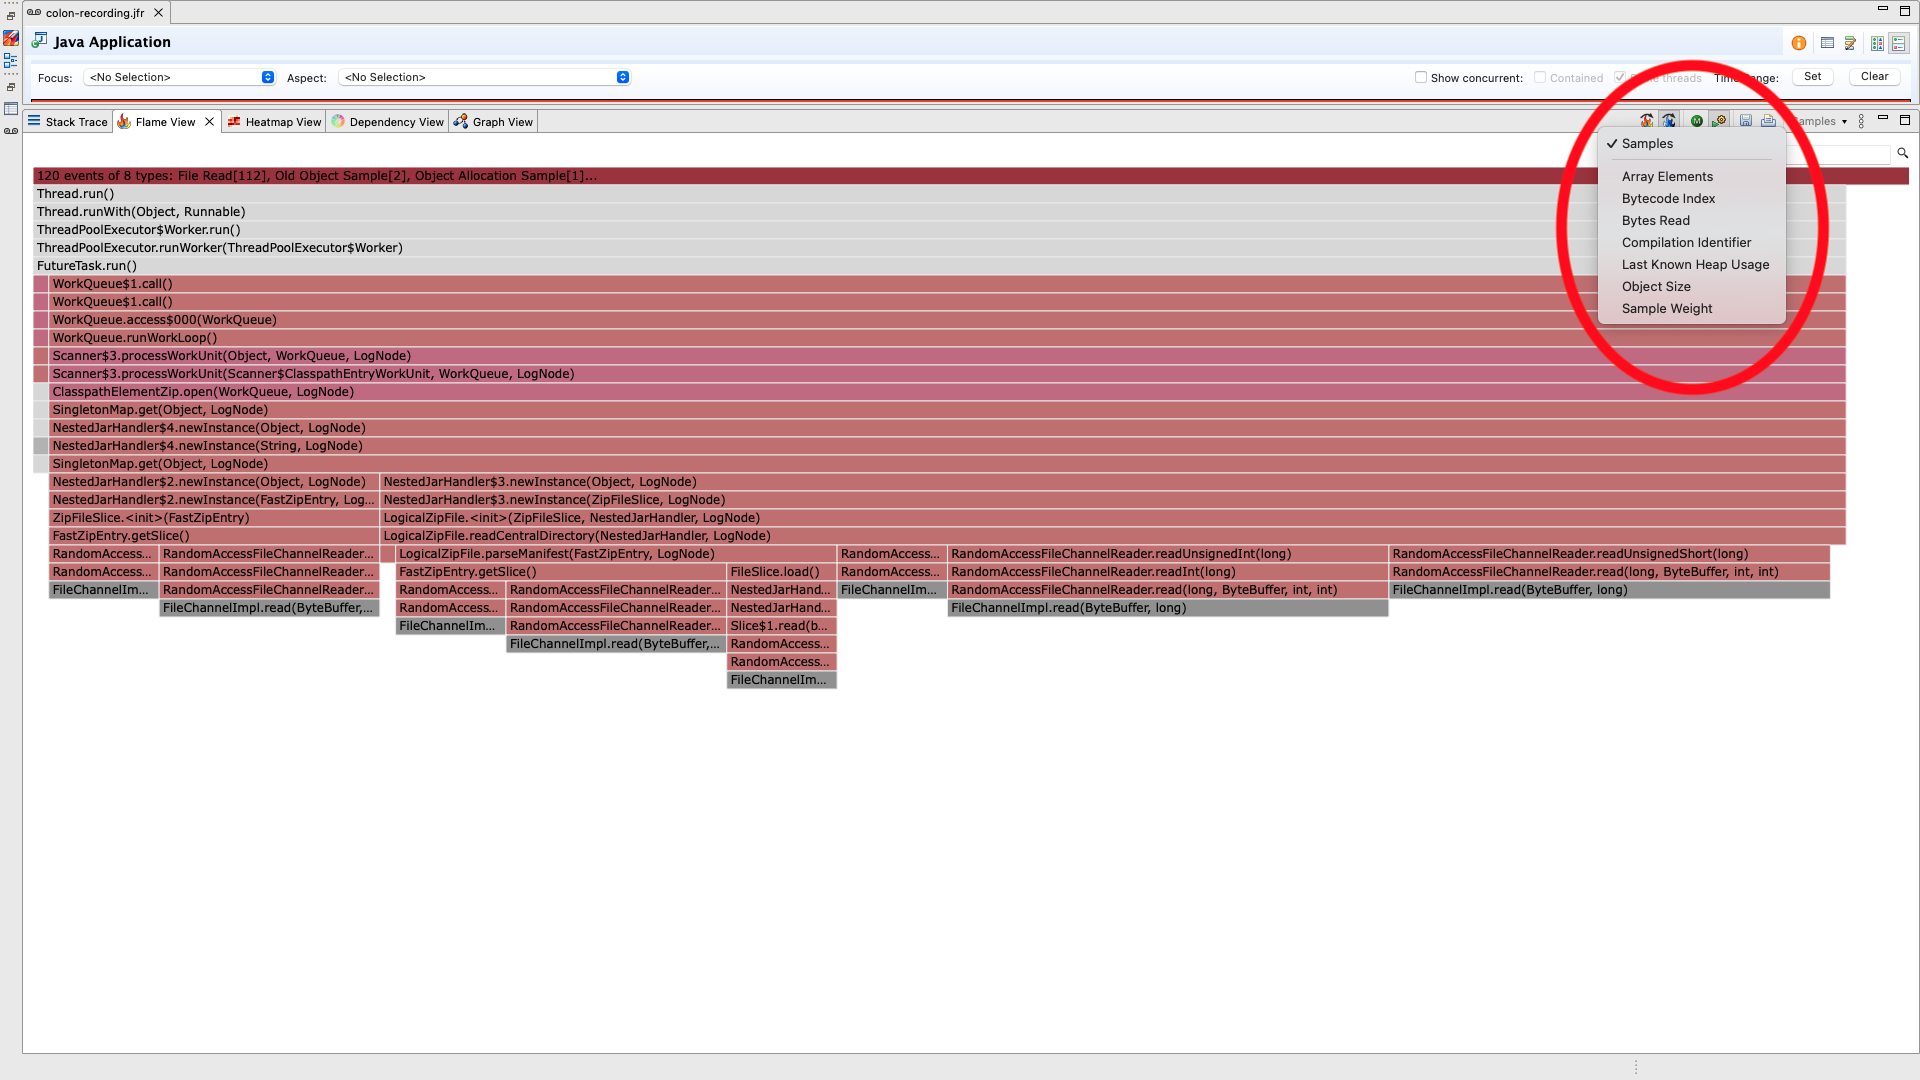Open the Focus selection dropdown

point(180,77)
